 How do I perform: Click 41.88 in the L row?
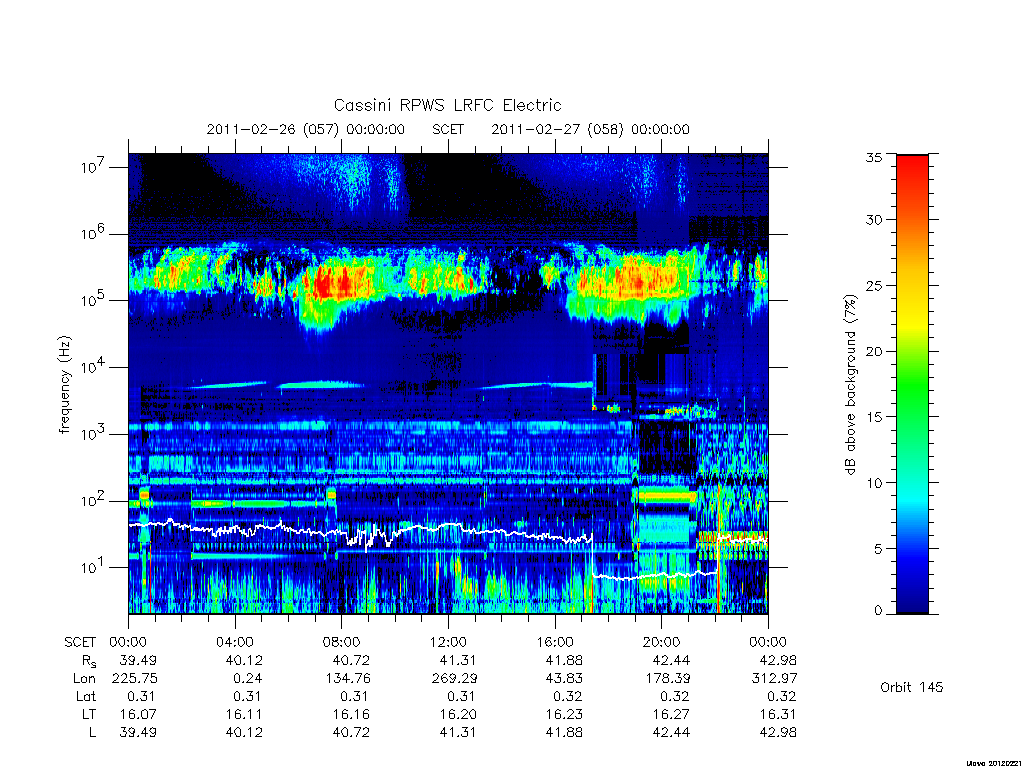pyautogui.click(x=564, y=733)
